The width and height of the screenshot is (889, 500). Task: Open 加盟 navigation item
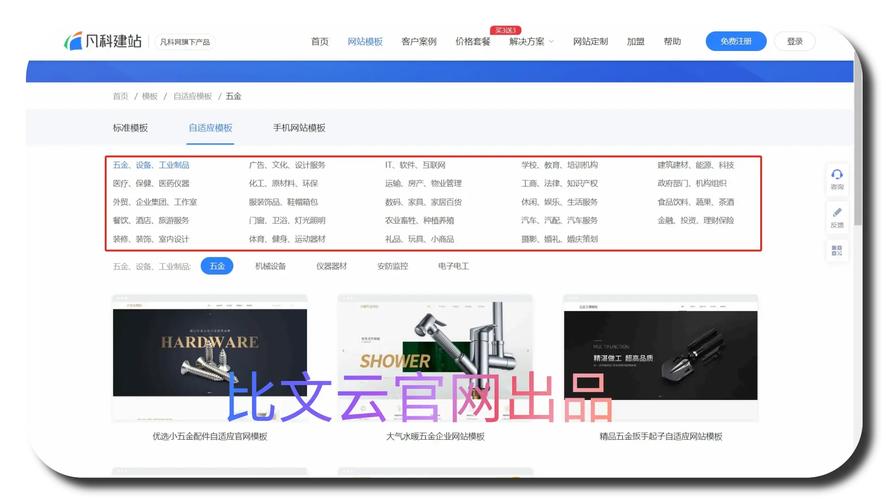[x=636, y=41]
